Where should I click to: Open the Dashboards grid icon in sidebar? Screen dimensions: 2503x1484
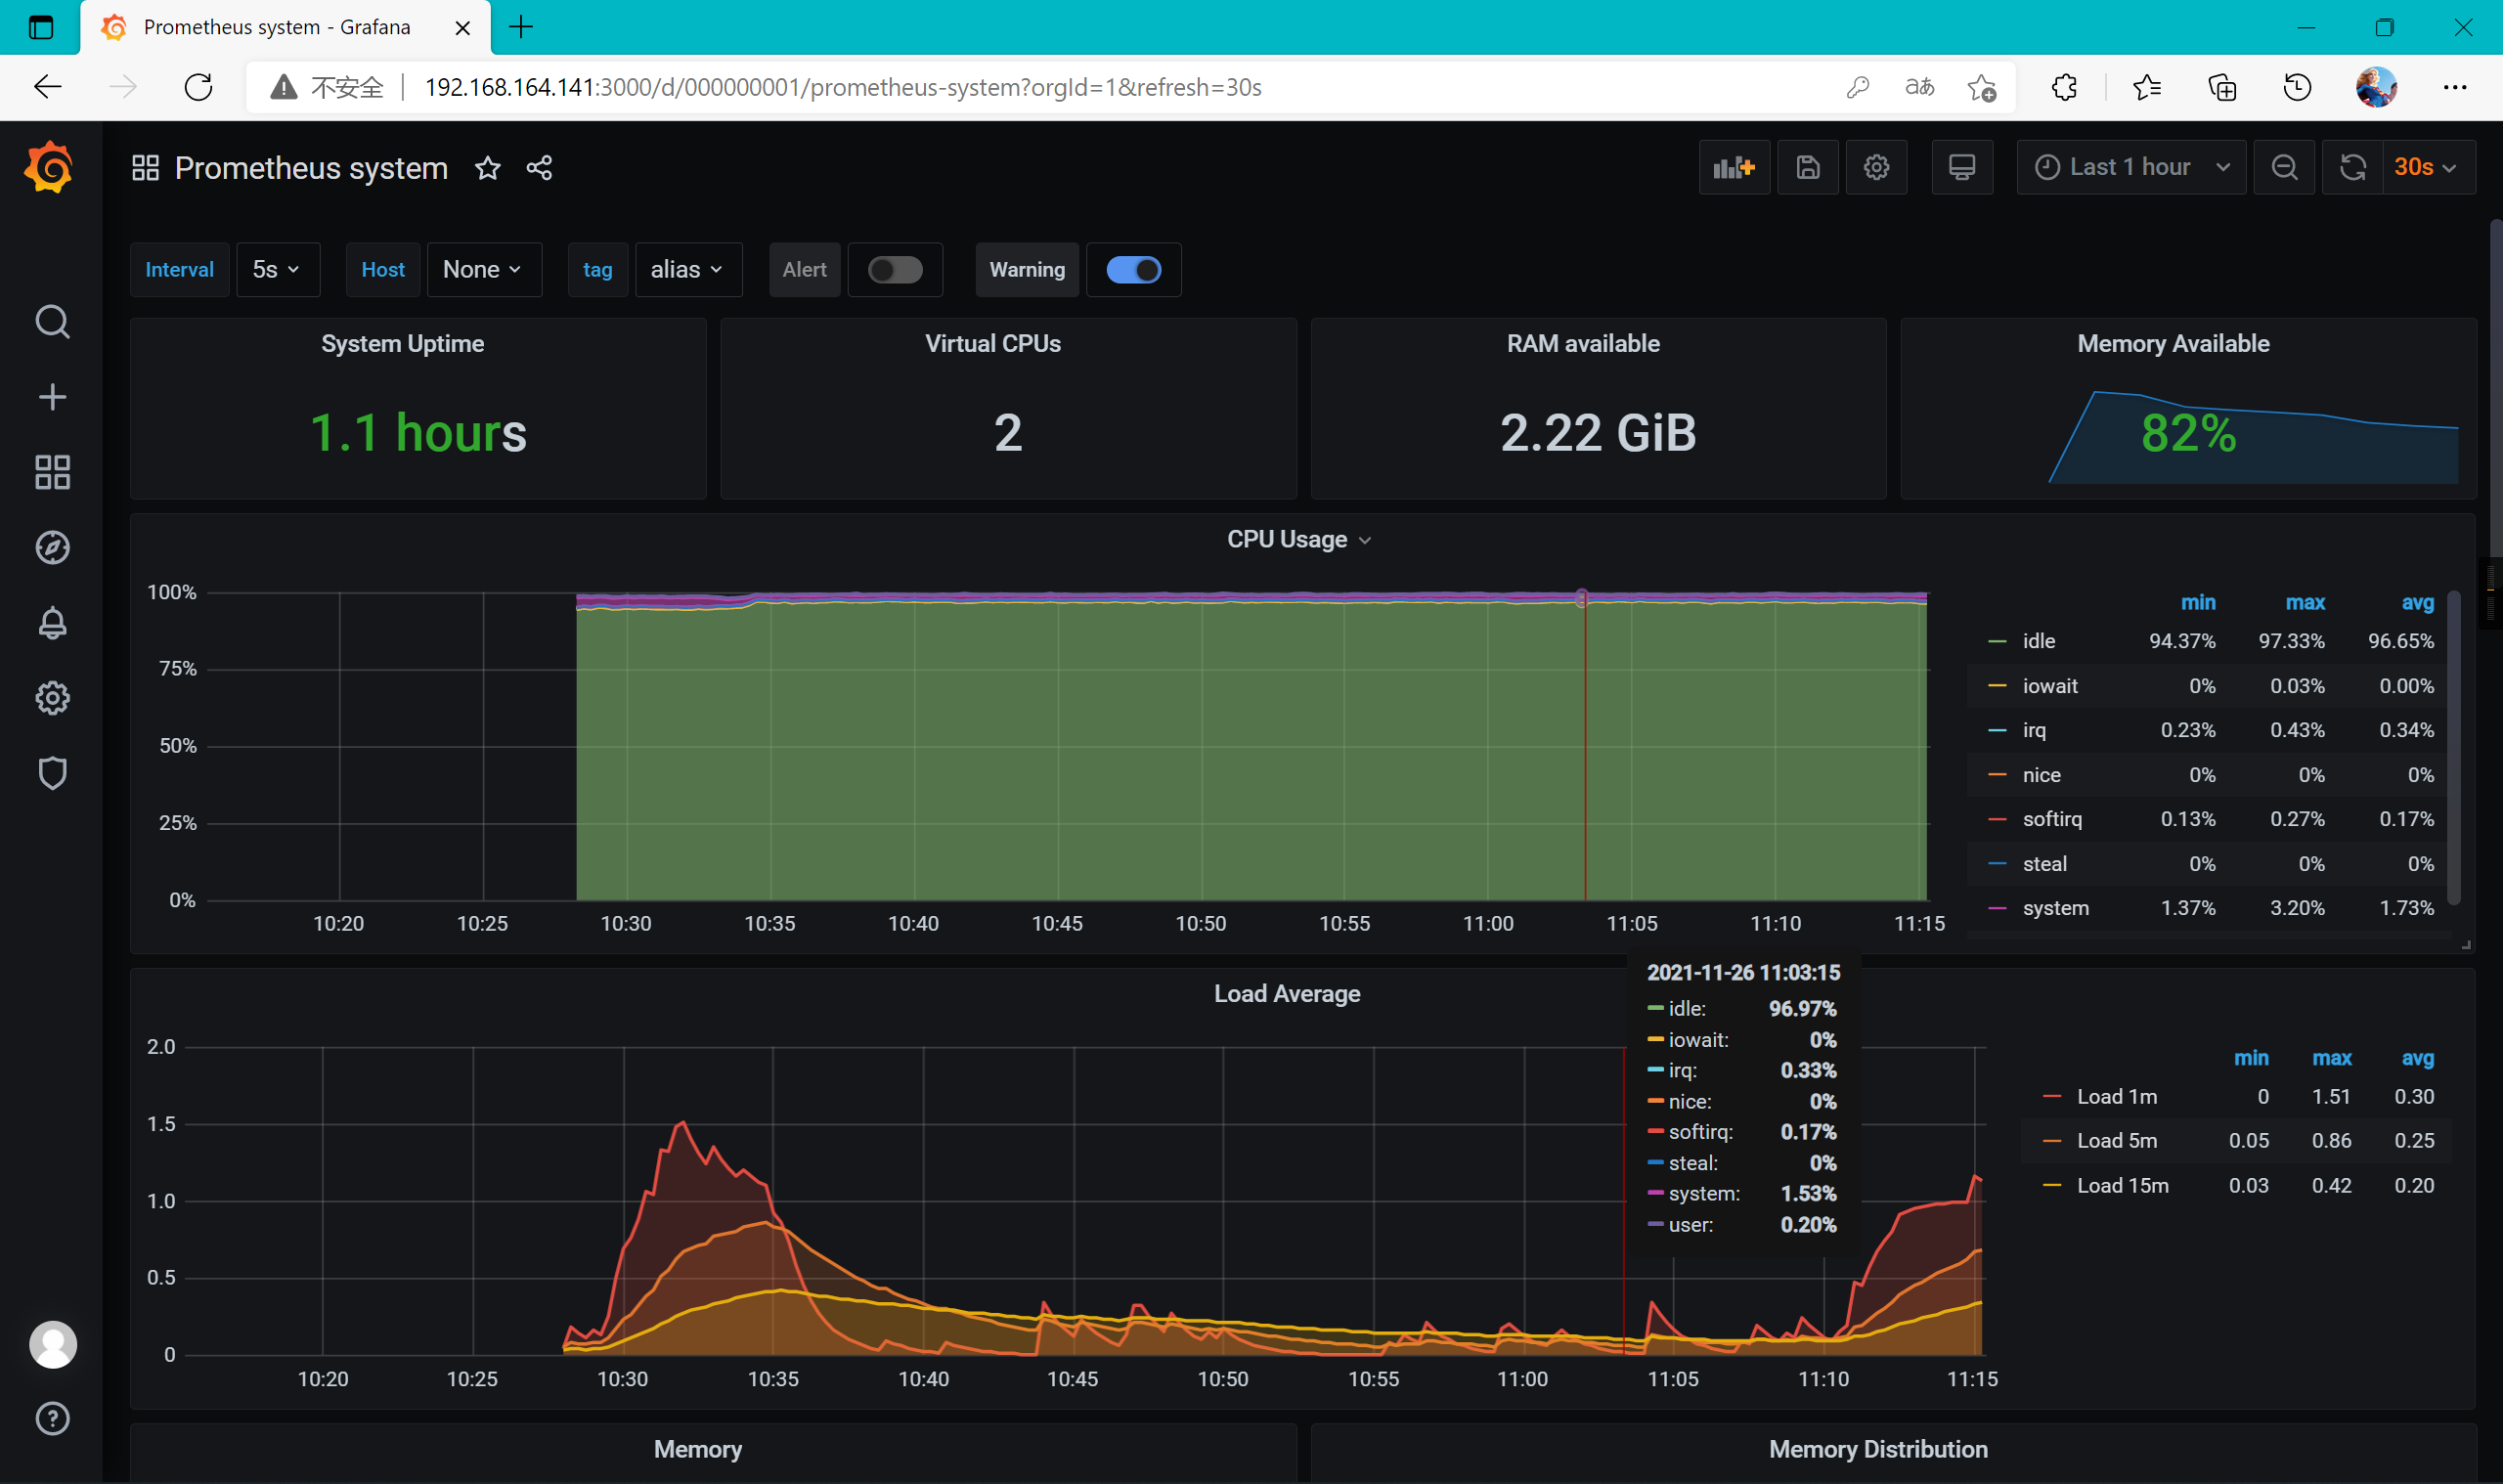(x=52, y=472)
